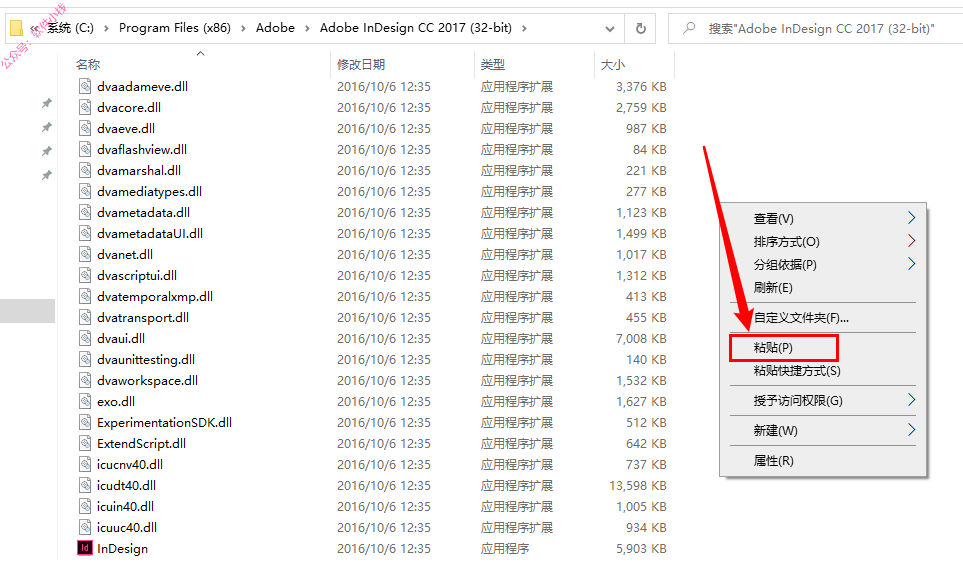Expand chevron after Program Files (x86) breadcrumb
Screen dimensions: 963x569
tap(243, 28)
